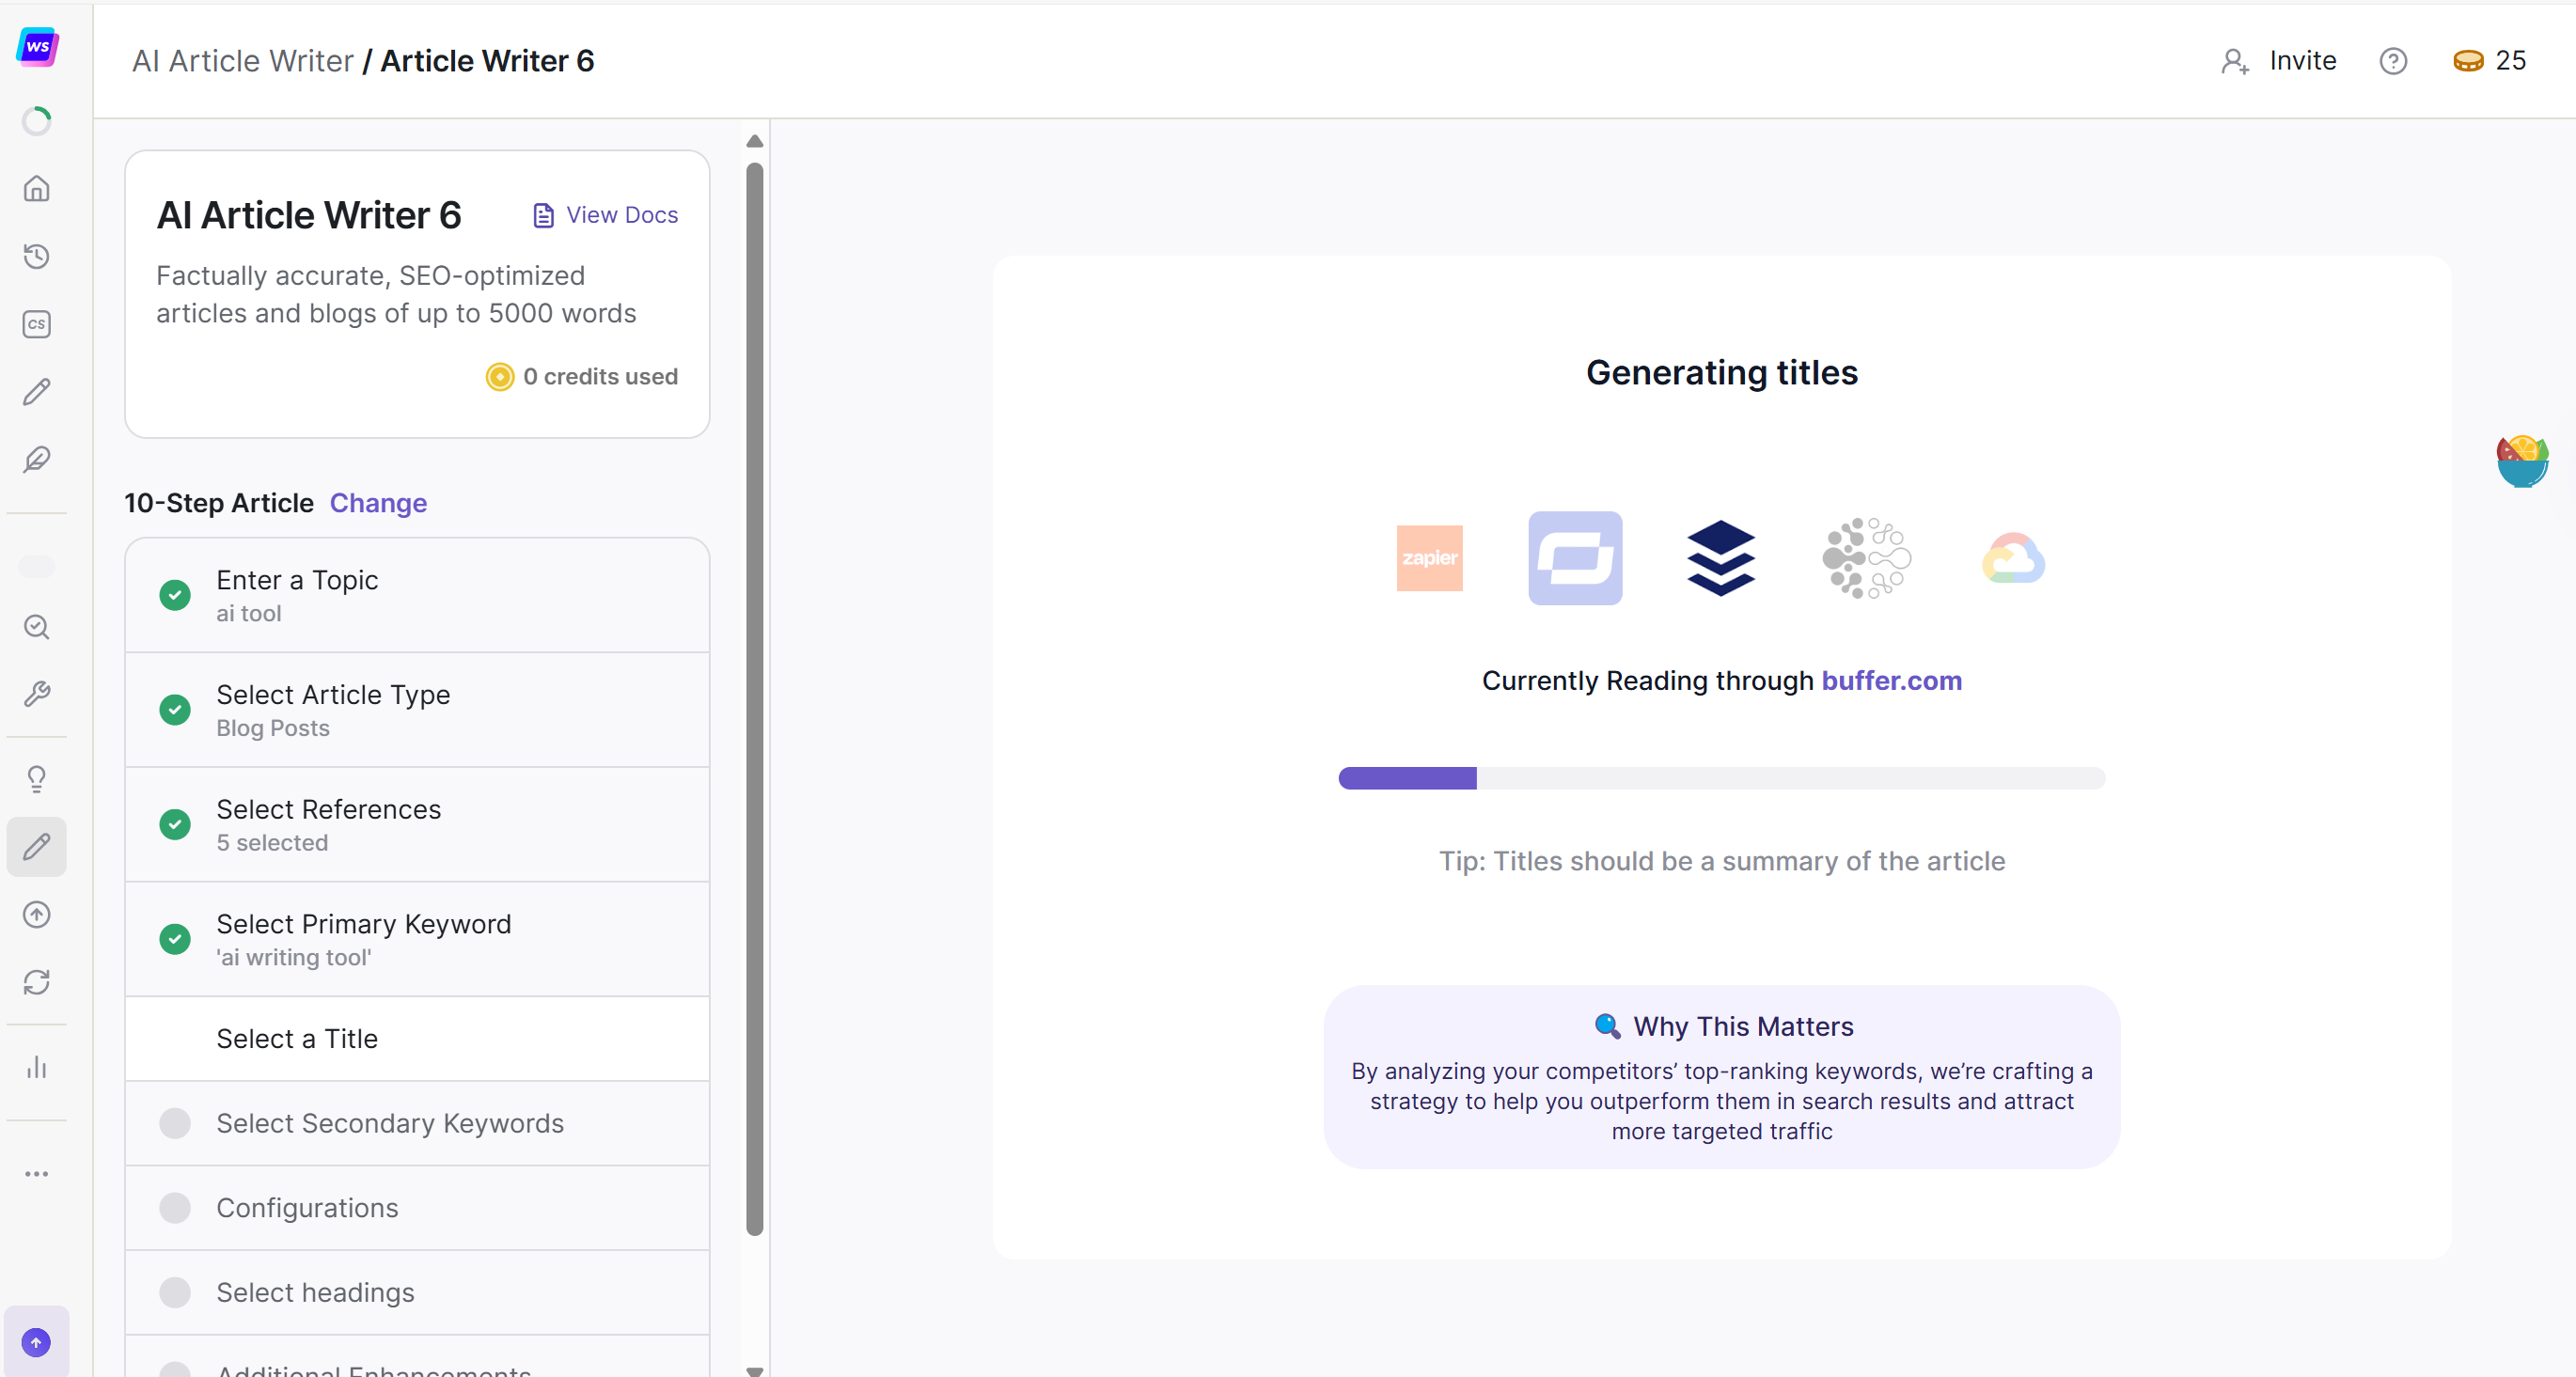The width and height of the screenshot is (2576, 1377).
Task: Select the Select a Title step
Action: [x=297, y=1038]
